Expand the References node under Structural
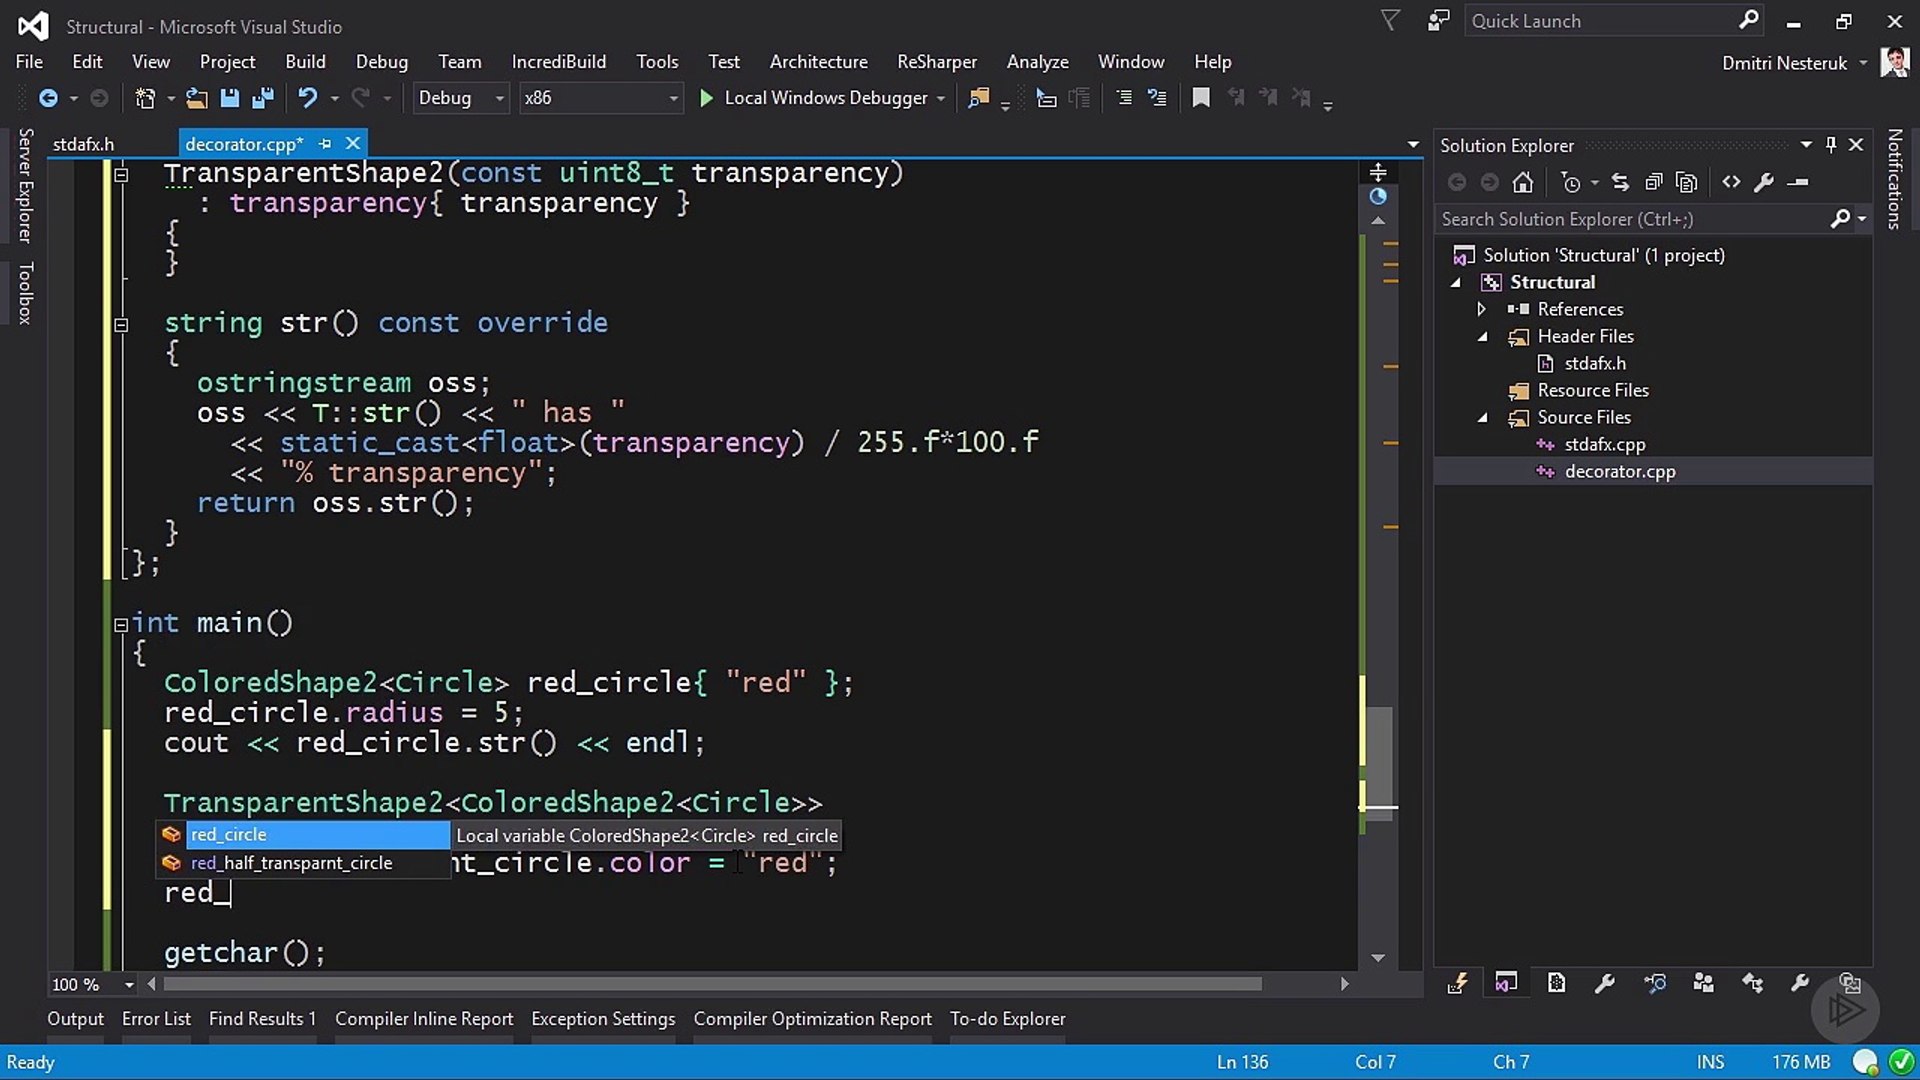This screenshot has height=1080, width=1920. [1483, 309]
